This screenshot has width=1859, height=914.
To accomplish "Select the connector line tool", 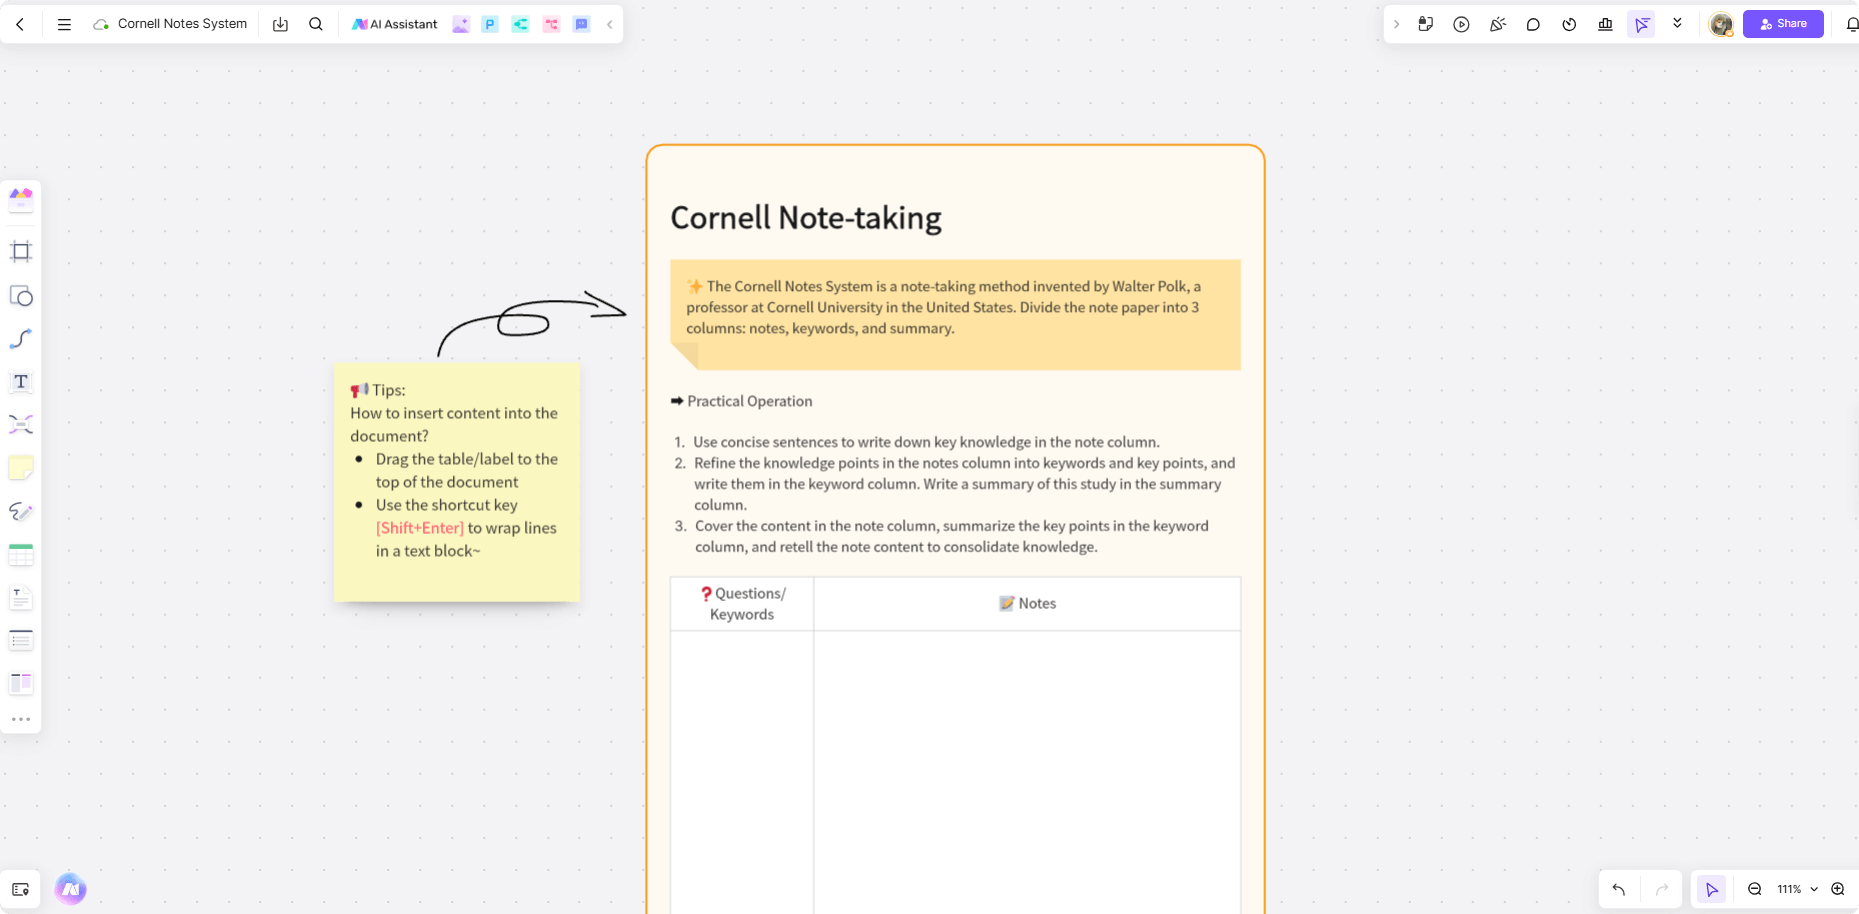I will 21,339.
